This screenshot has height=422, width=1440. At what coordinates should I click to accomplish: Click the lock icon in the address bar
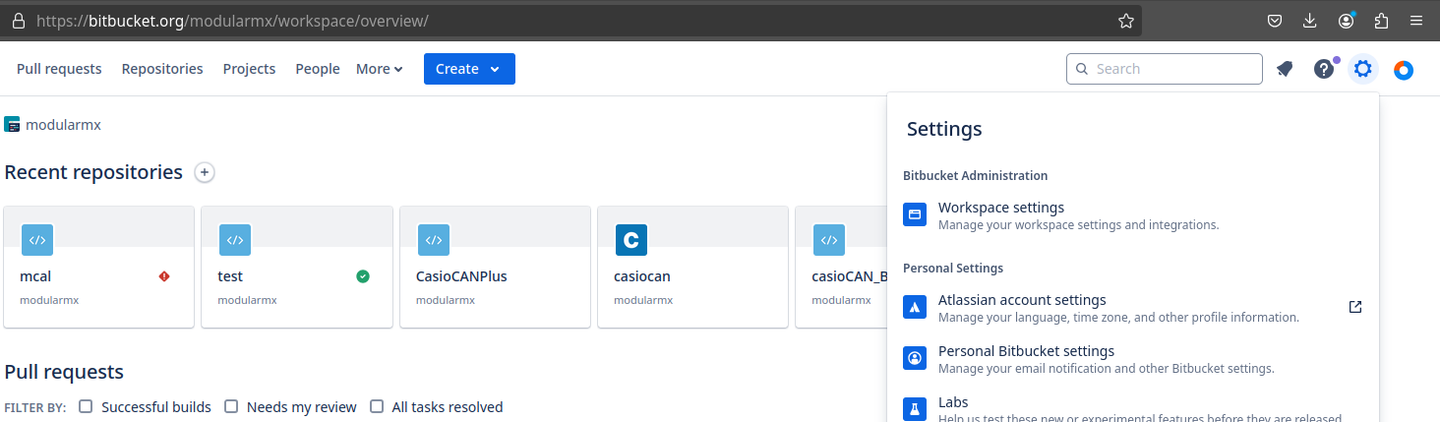pyautogui.click(x=18, y=21)
